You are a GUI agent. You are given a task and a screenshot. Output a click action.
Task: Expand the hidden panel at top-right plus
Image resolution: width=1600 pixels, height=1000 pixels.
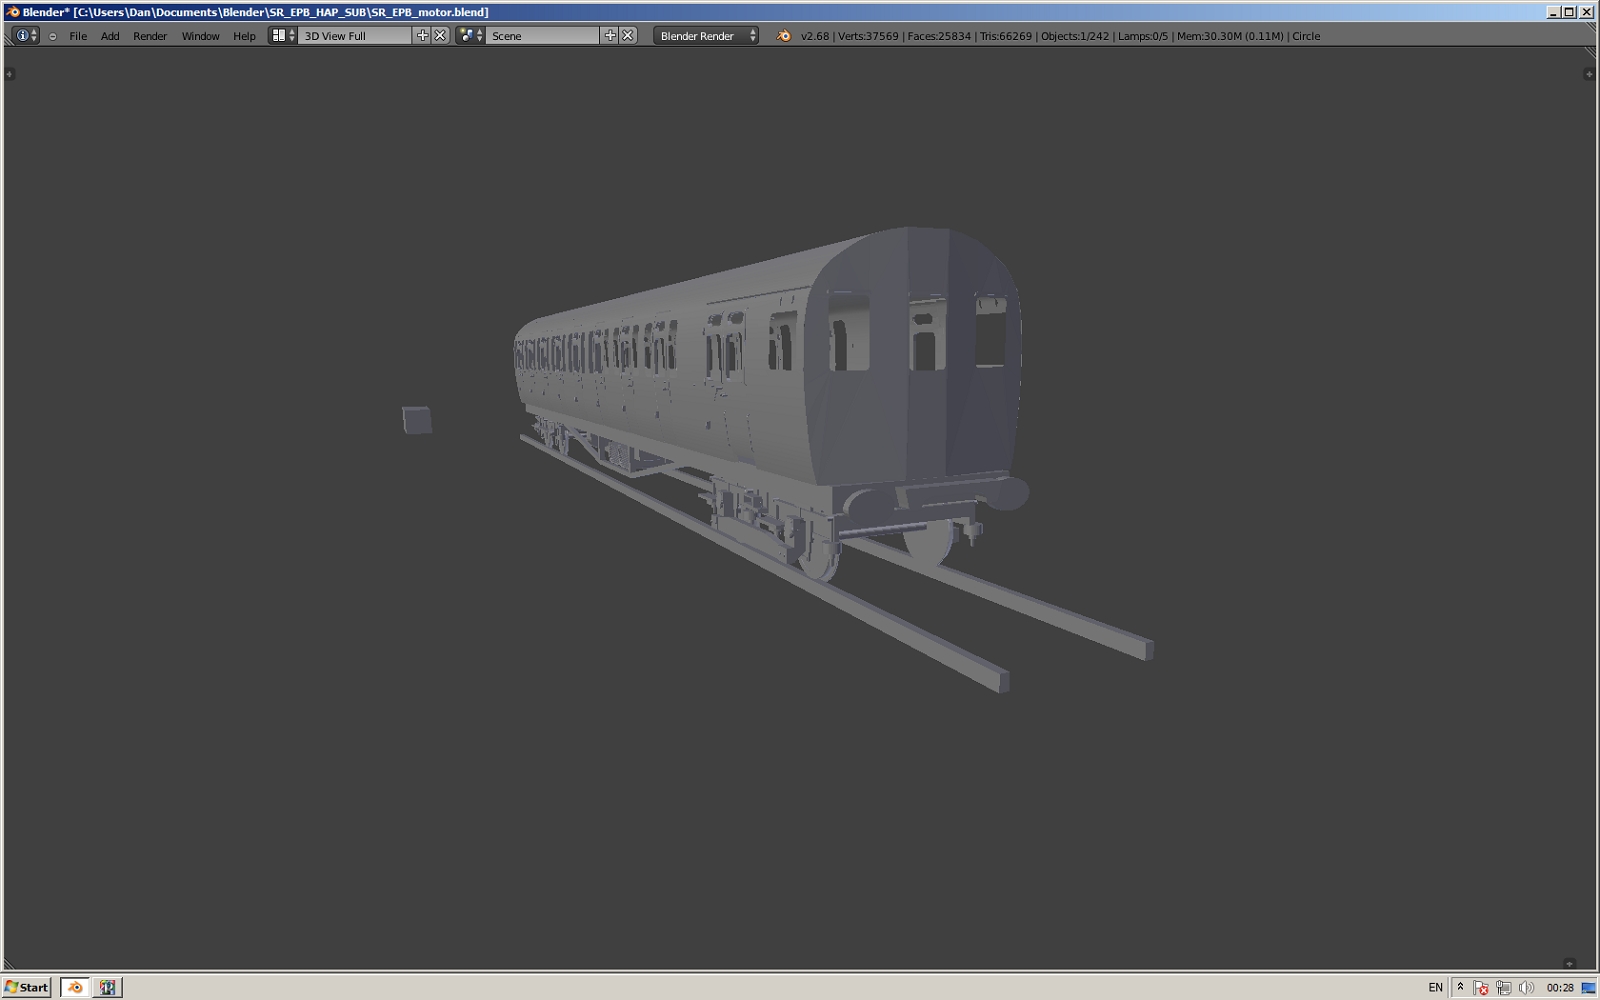click(x=1589, y=74)
